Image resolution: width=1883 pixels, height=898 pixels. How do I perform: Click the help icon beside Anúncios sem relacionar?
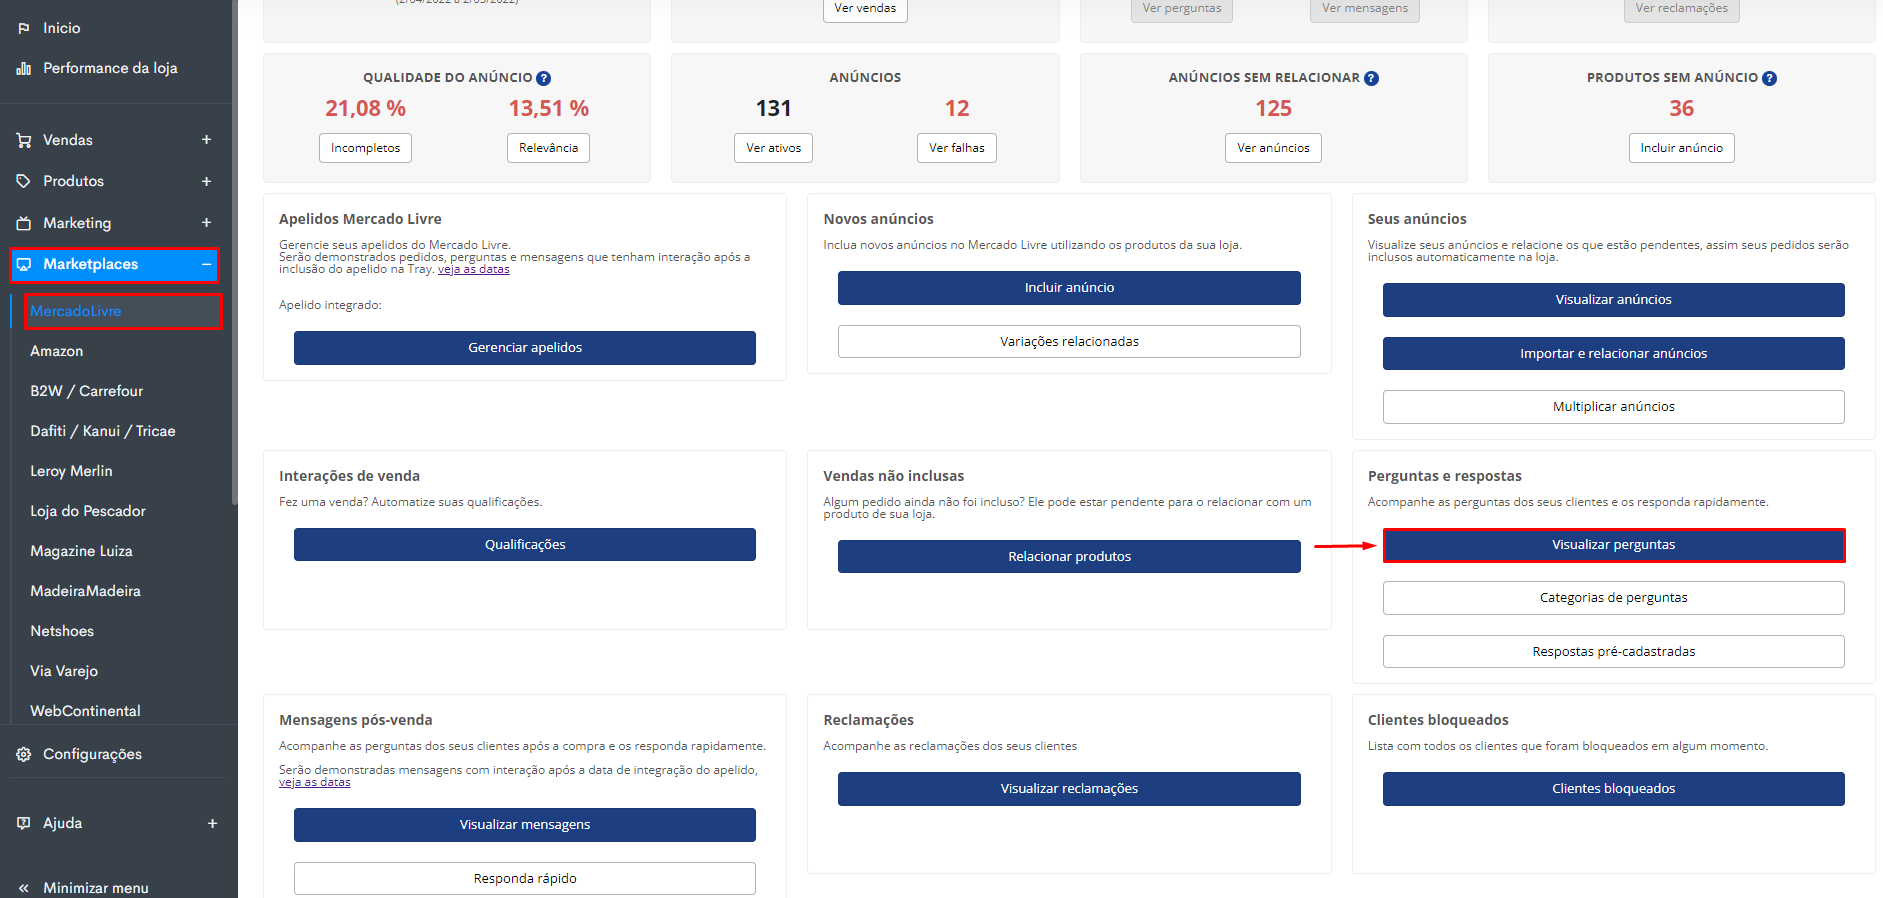1371,78
